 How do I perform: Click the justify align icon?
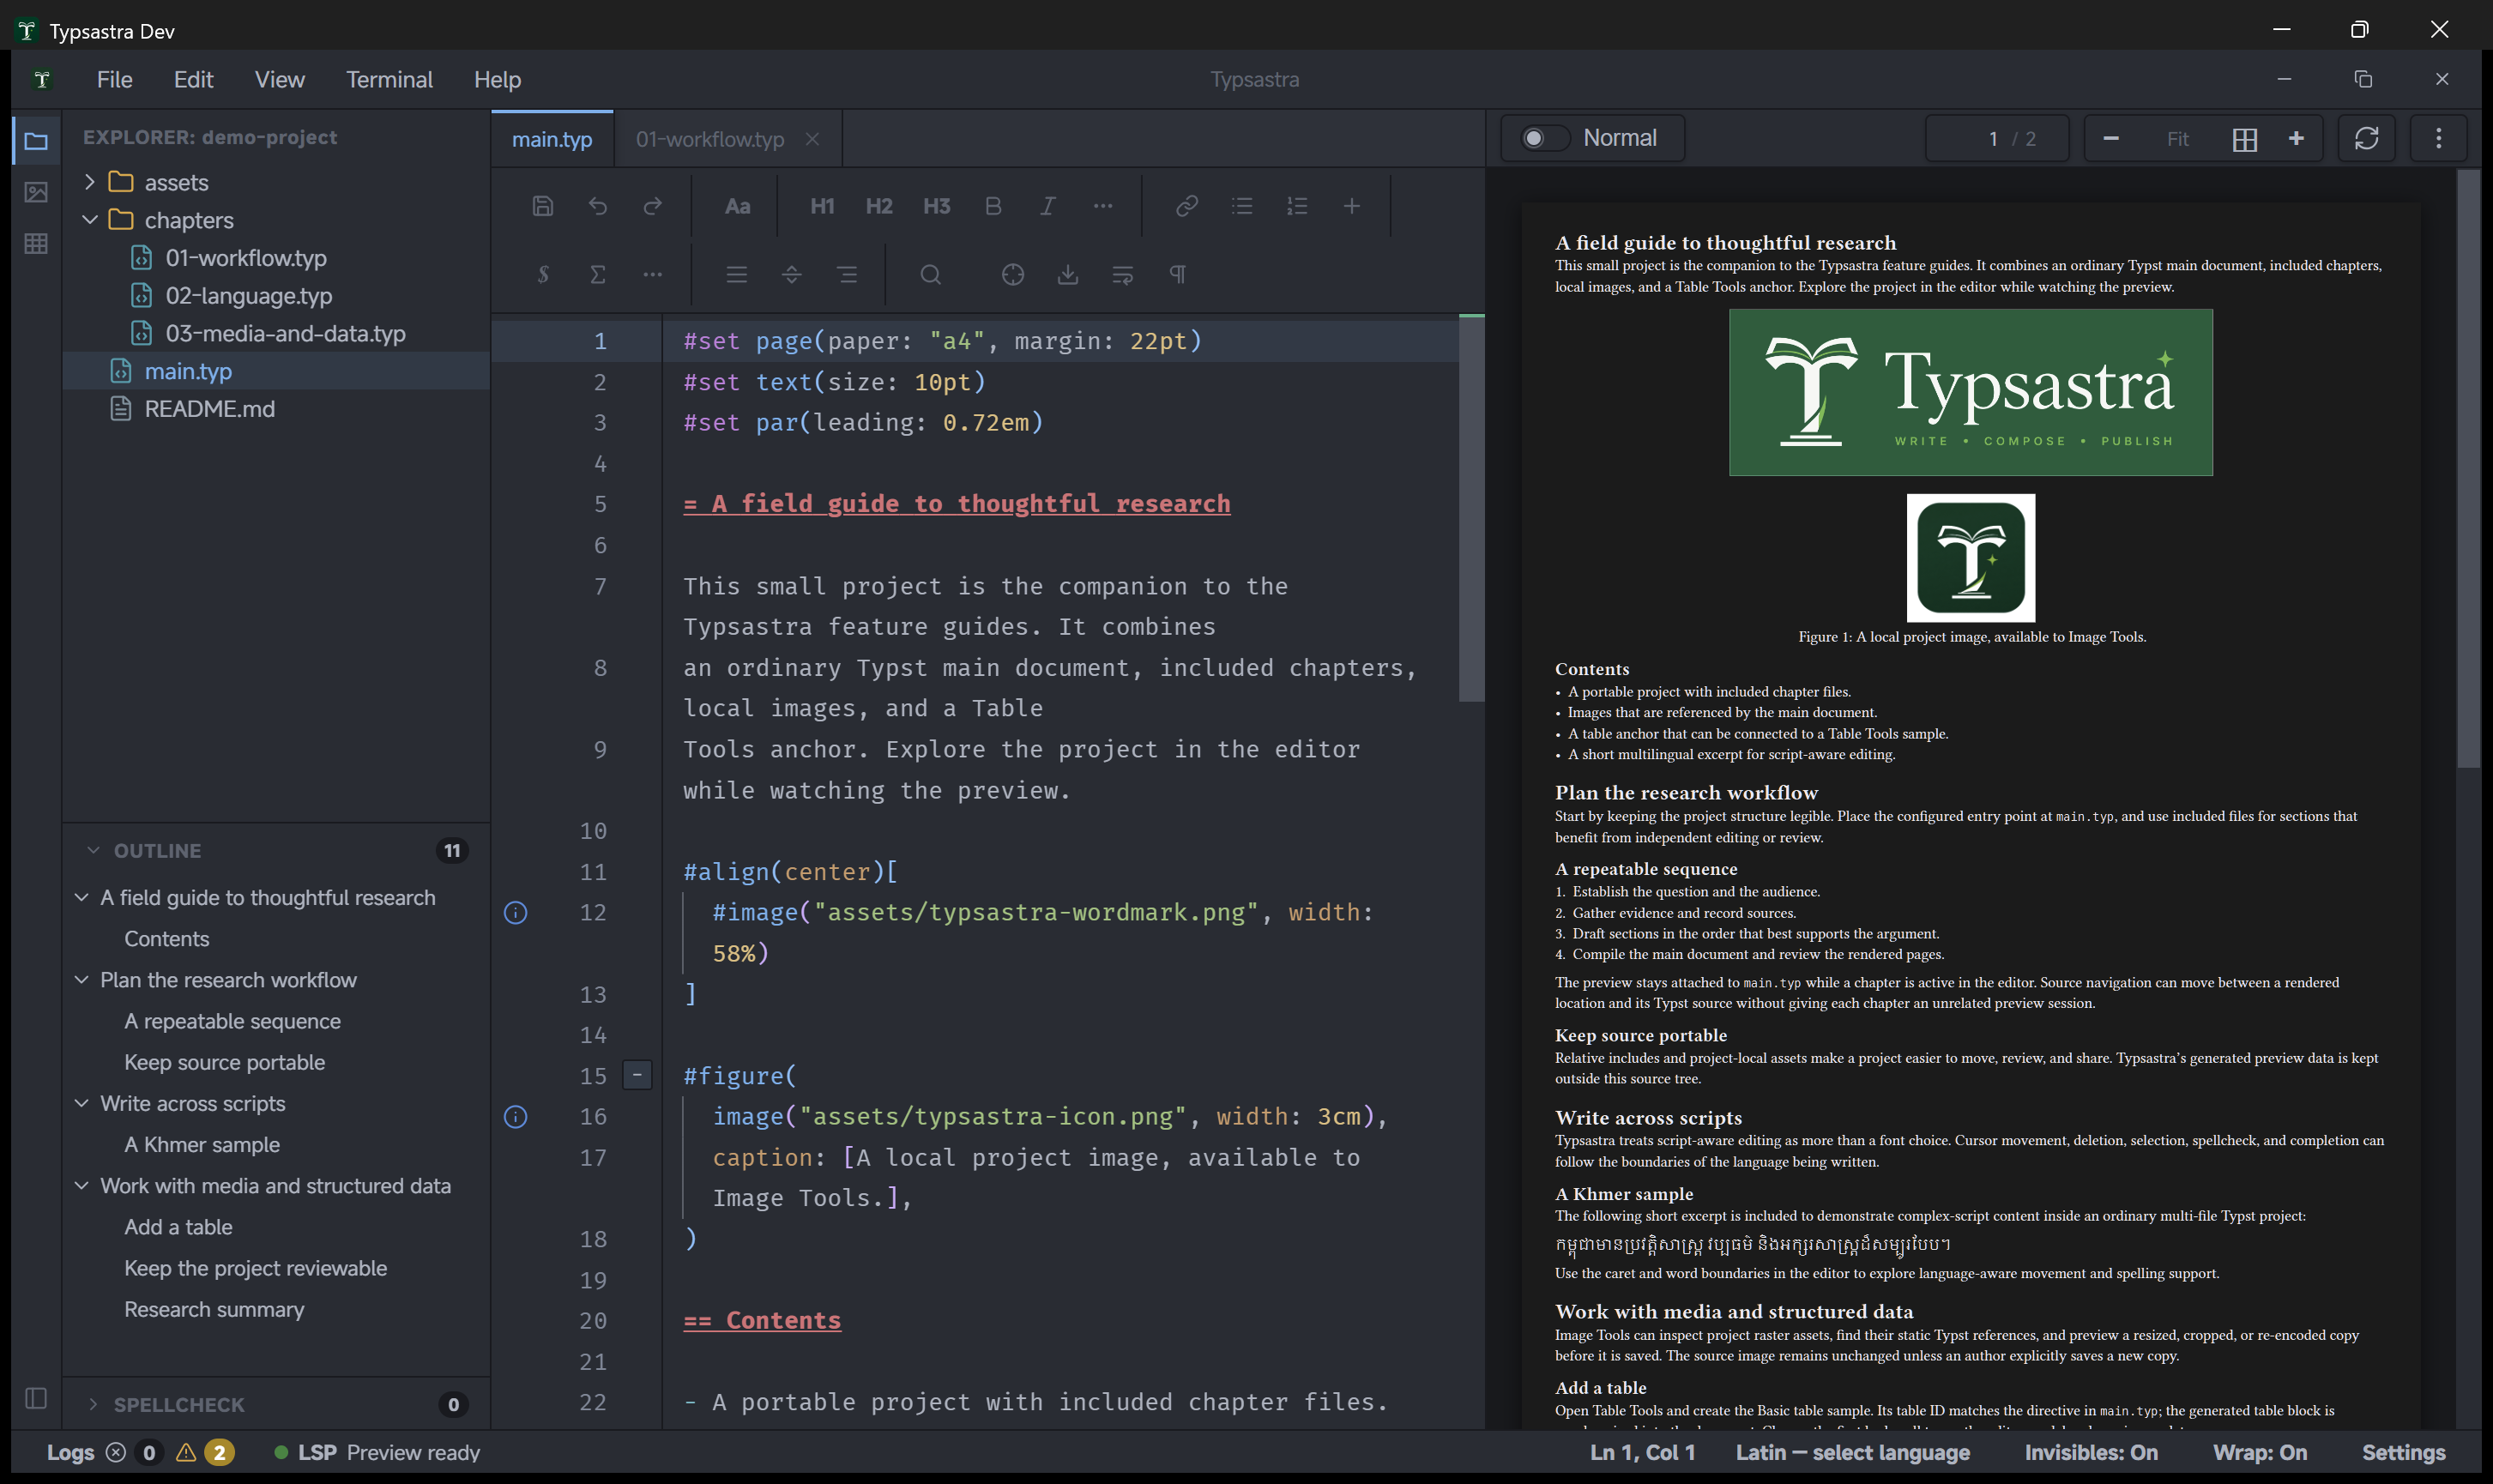(736, 274)
